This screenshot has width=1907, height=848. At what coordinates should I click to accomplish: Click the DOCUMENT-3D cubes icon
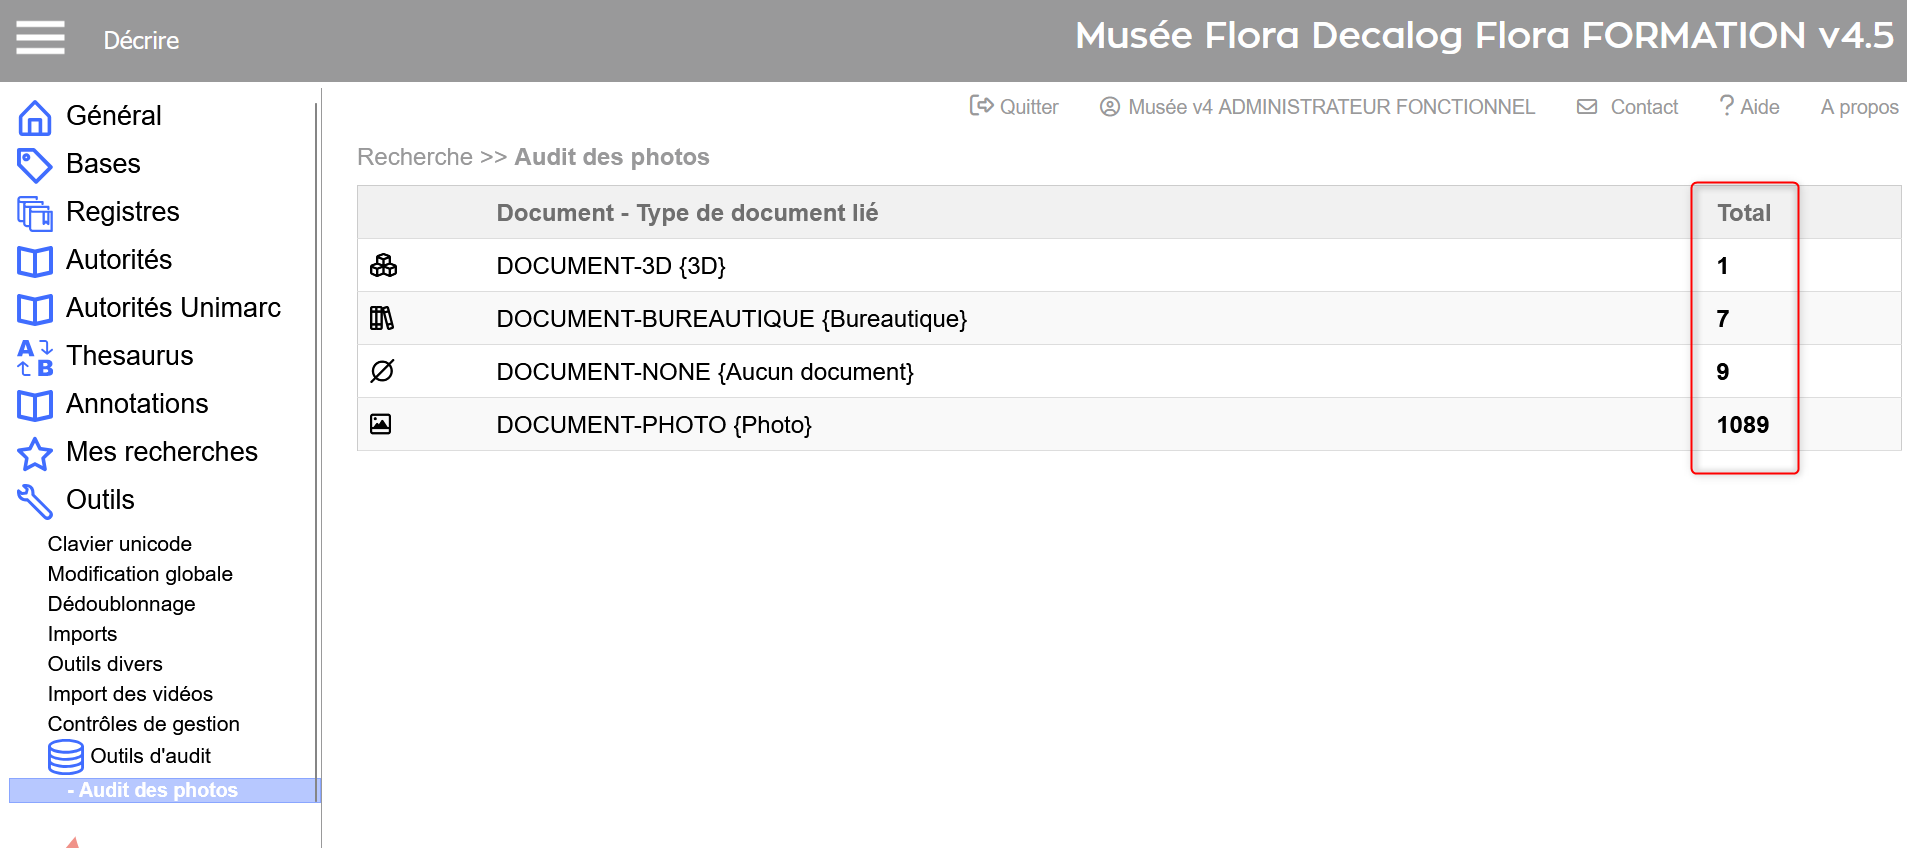(x=383, y=265)
